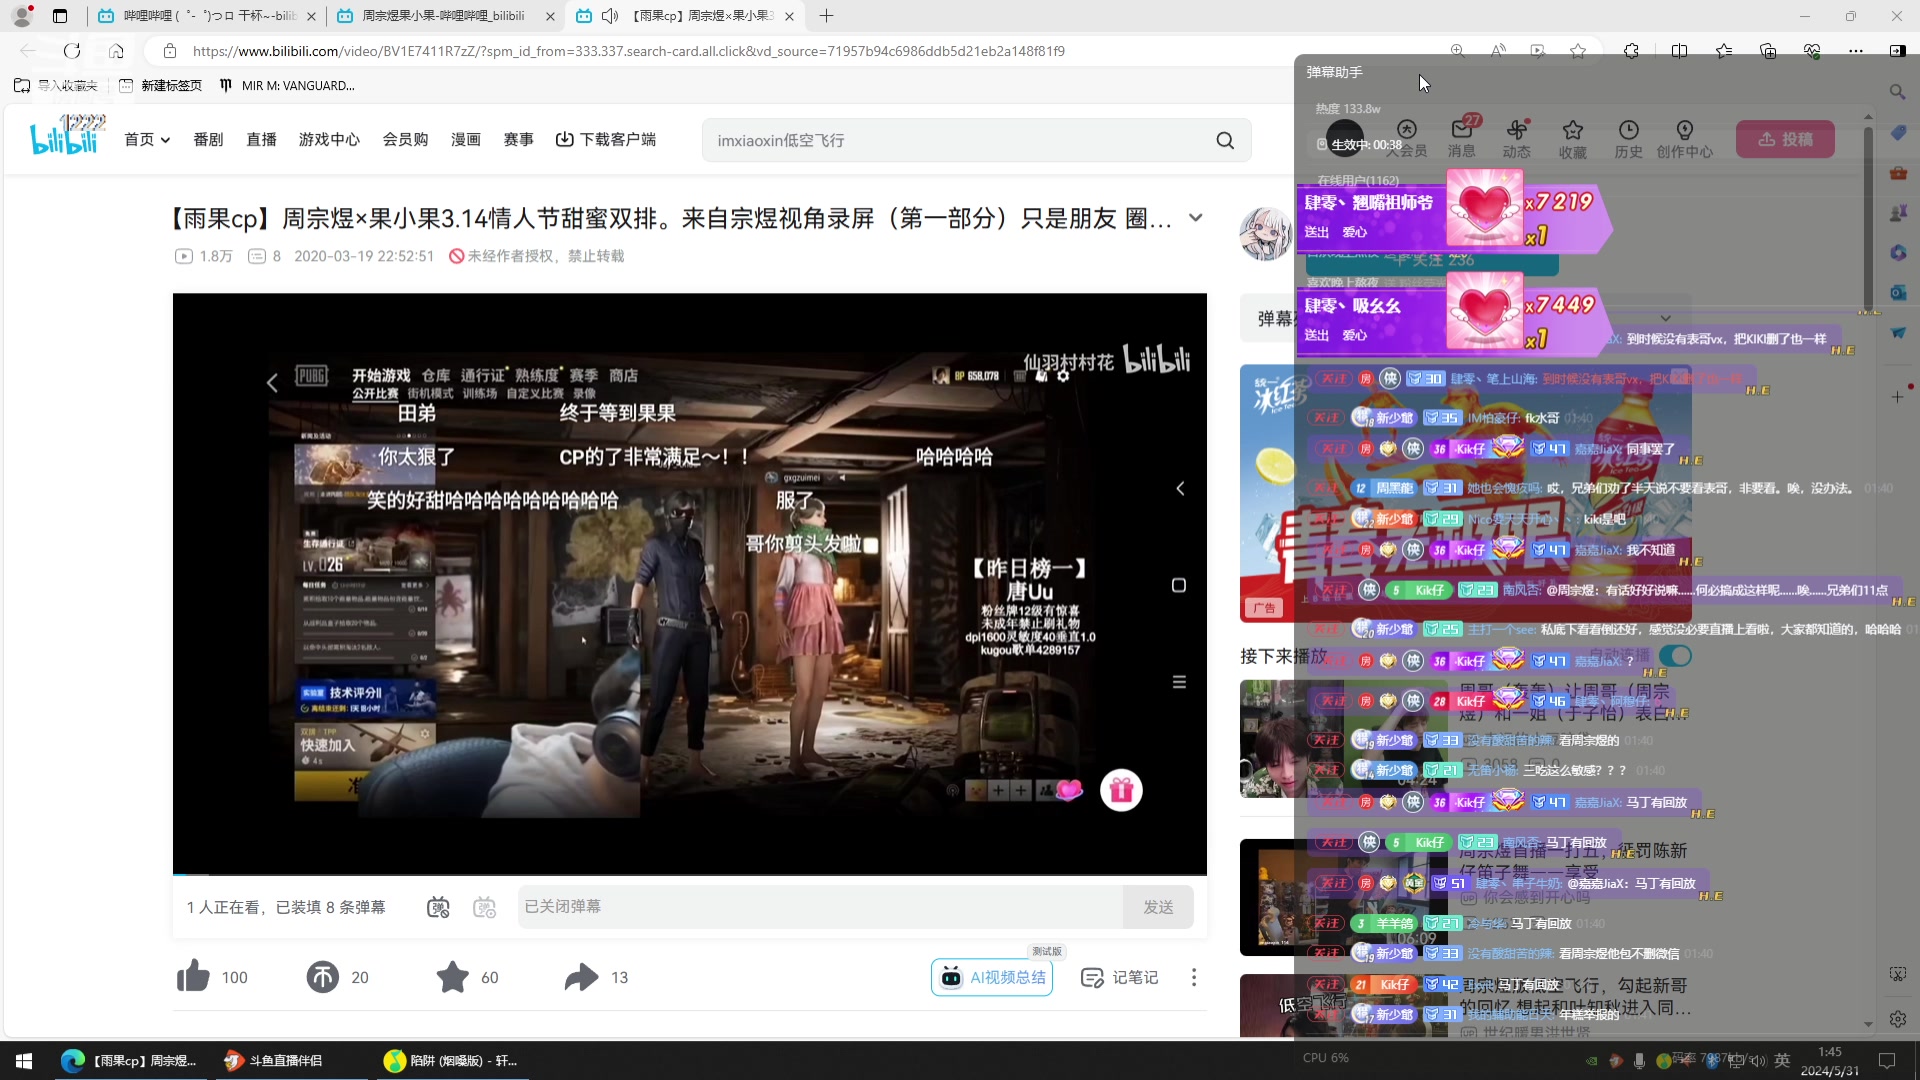Screen dimensions: 1920x1080
Task: Open 漫画 in navigation bar
Action: [466, 140]
